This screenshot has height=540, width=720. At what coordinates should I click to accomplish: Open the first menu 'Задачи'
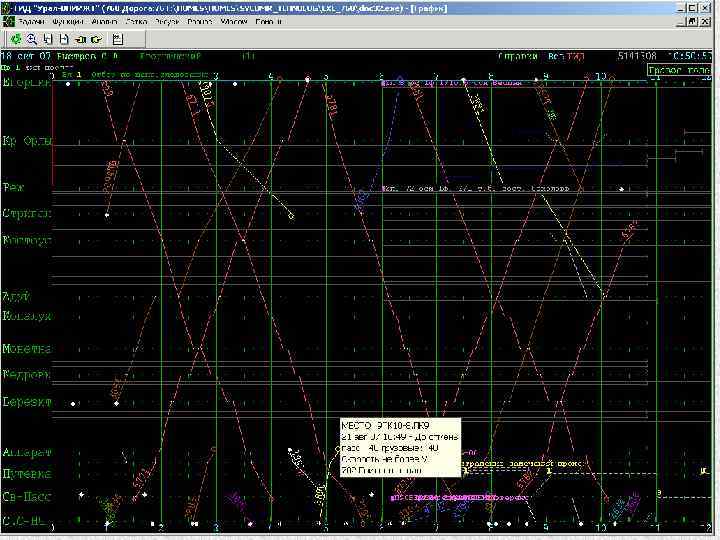point(32,22)
